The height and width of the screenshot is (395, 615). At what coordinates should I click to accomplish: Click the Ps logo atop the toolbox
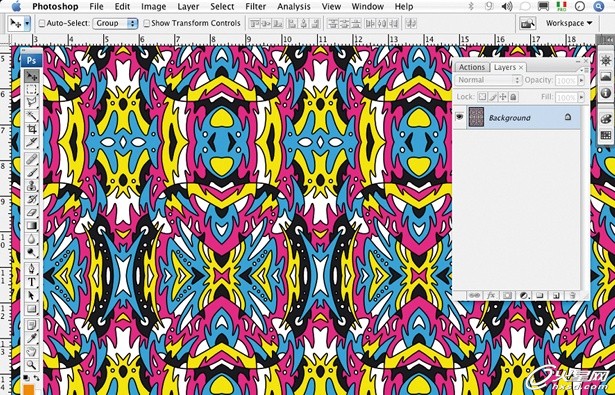(31, 61)
